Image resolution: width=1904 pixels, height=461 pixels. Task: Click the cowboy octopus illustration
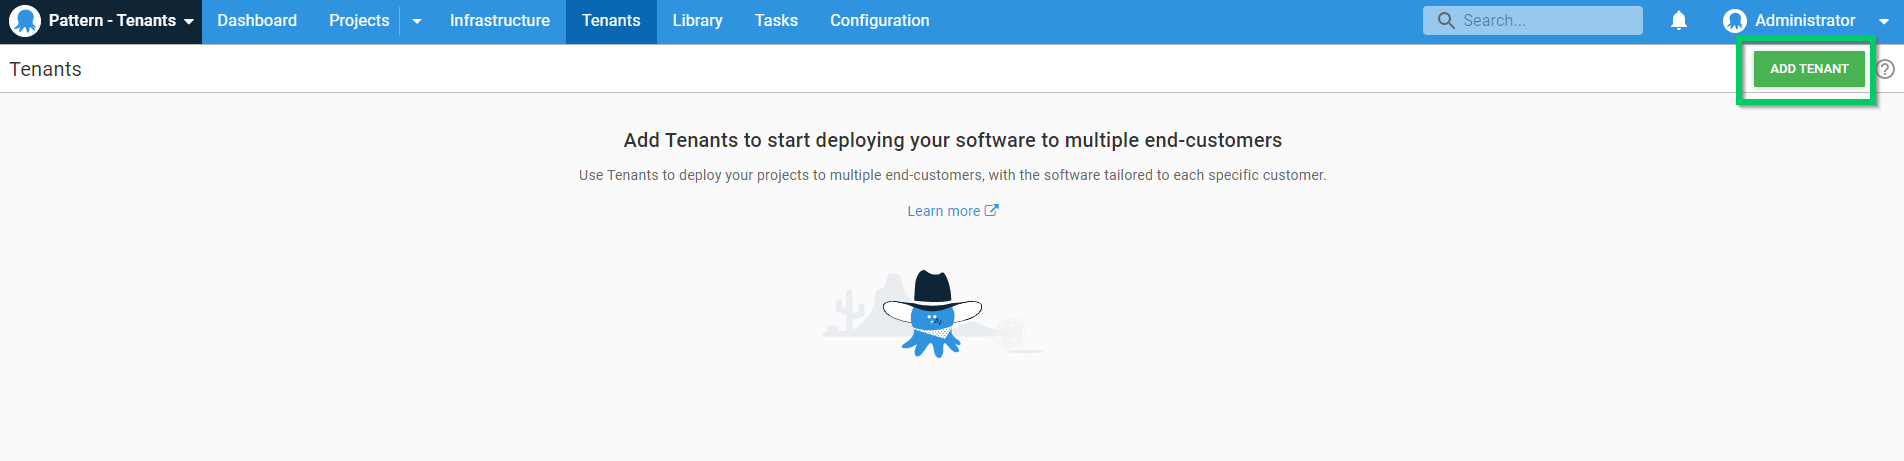(x=932, y=314)
